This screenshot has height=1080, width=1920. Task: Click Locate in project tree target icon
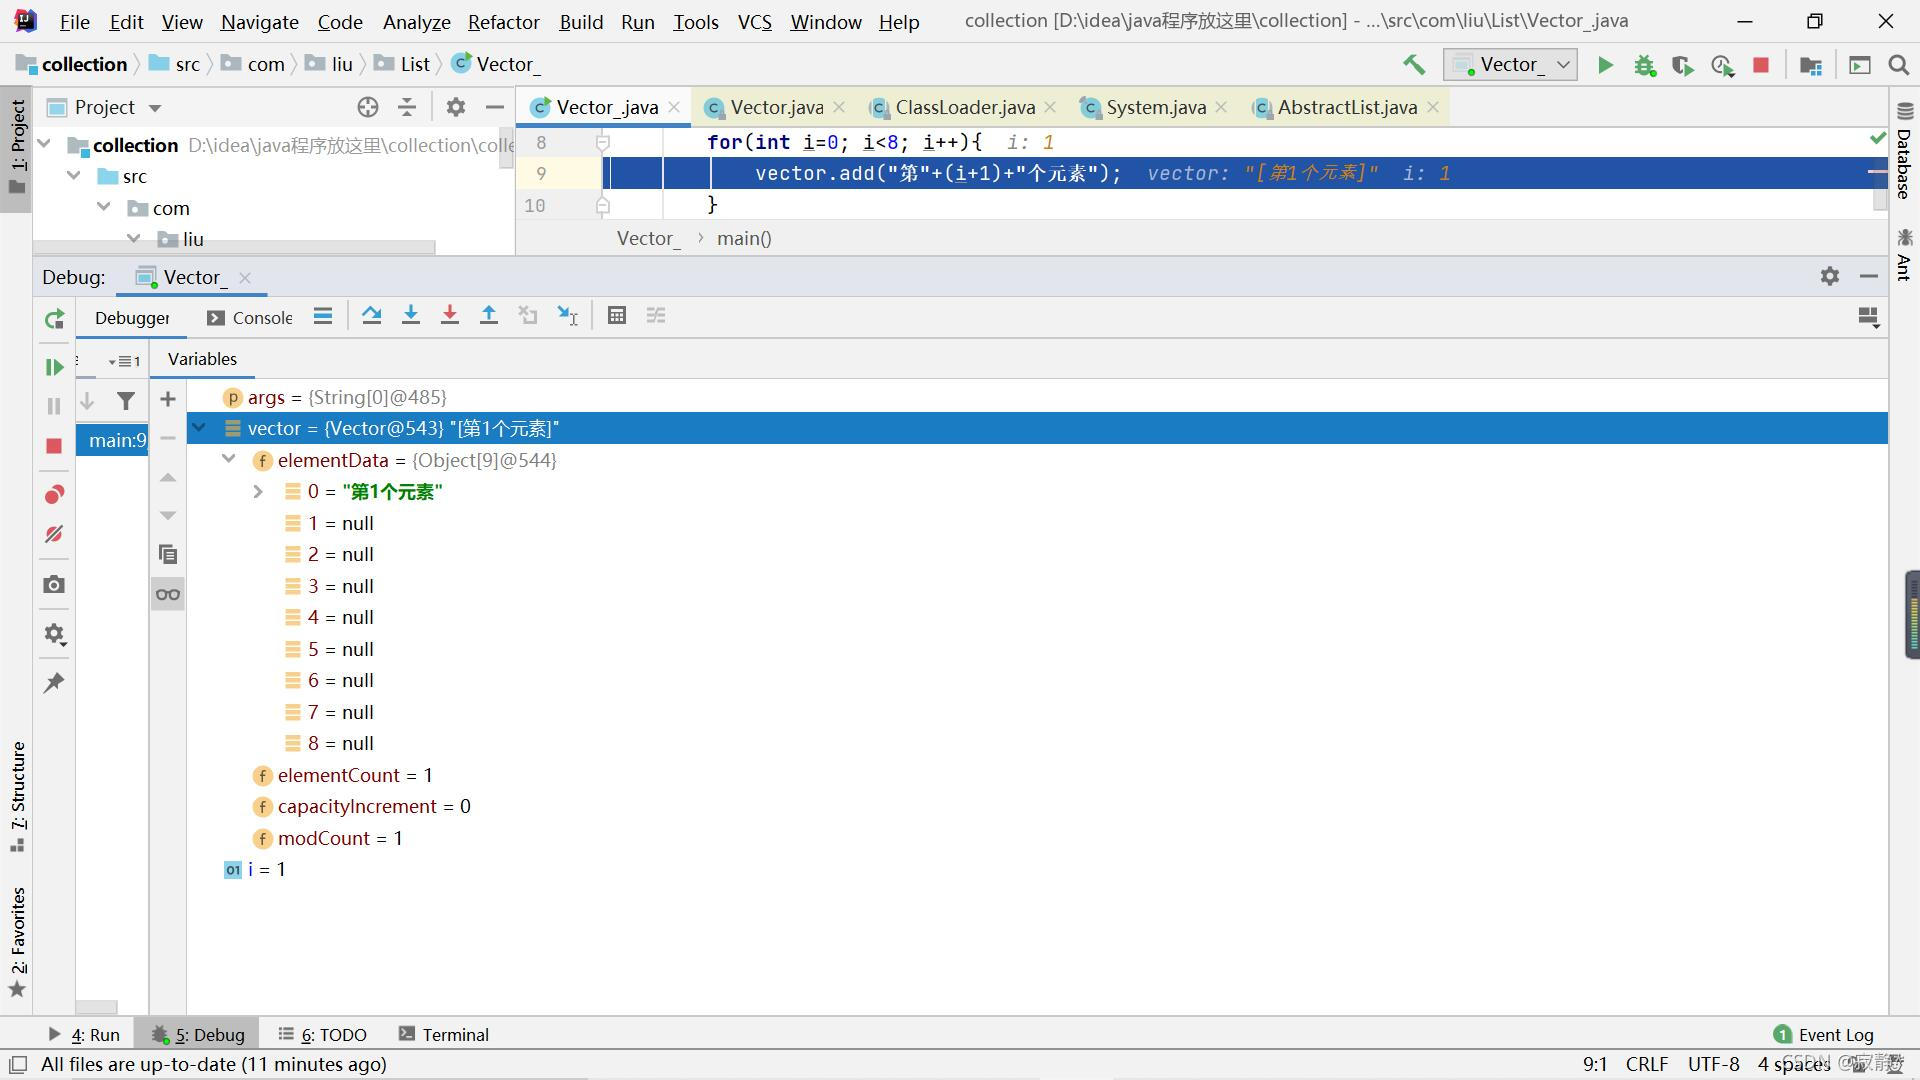coord(368,107)
